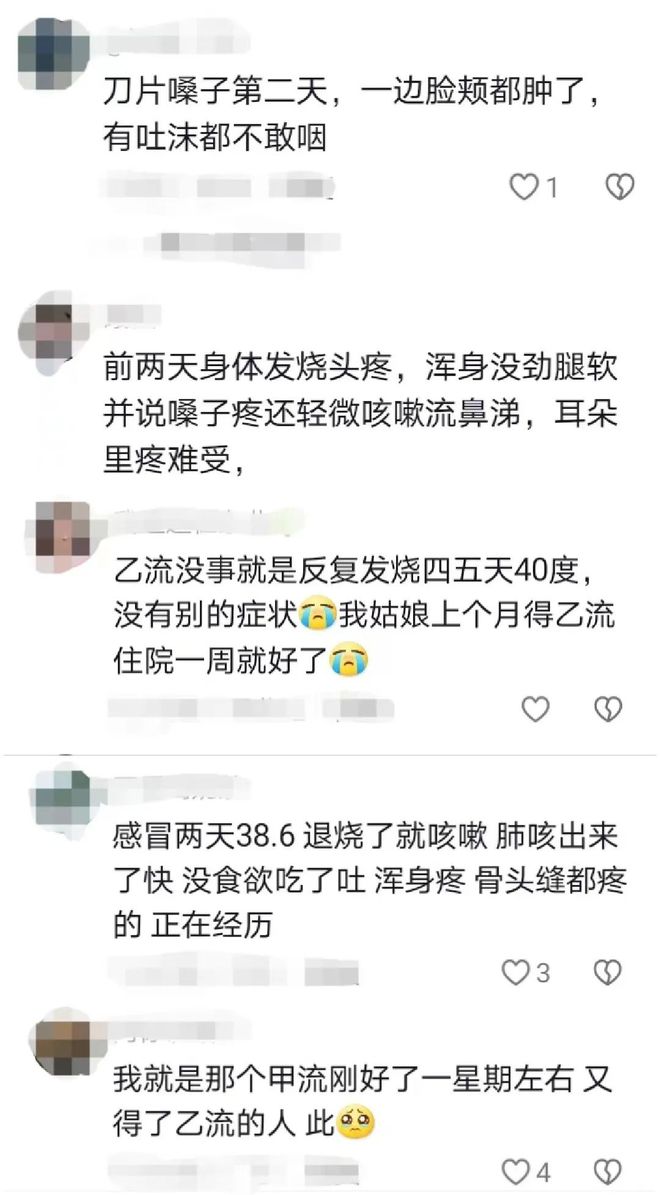The height and width of the screenshot is (1195, 660).
Task: Click the like count 3
Action: (543, 972)
